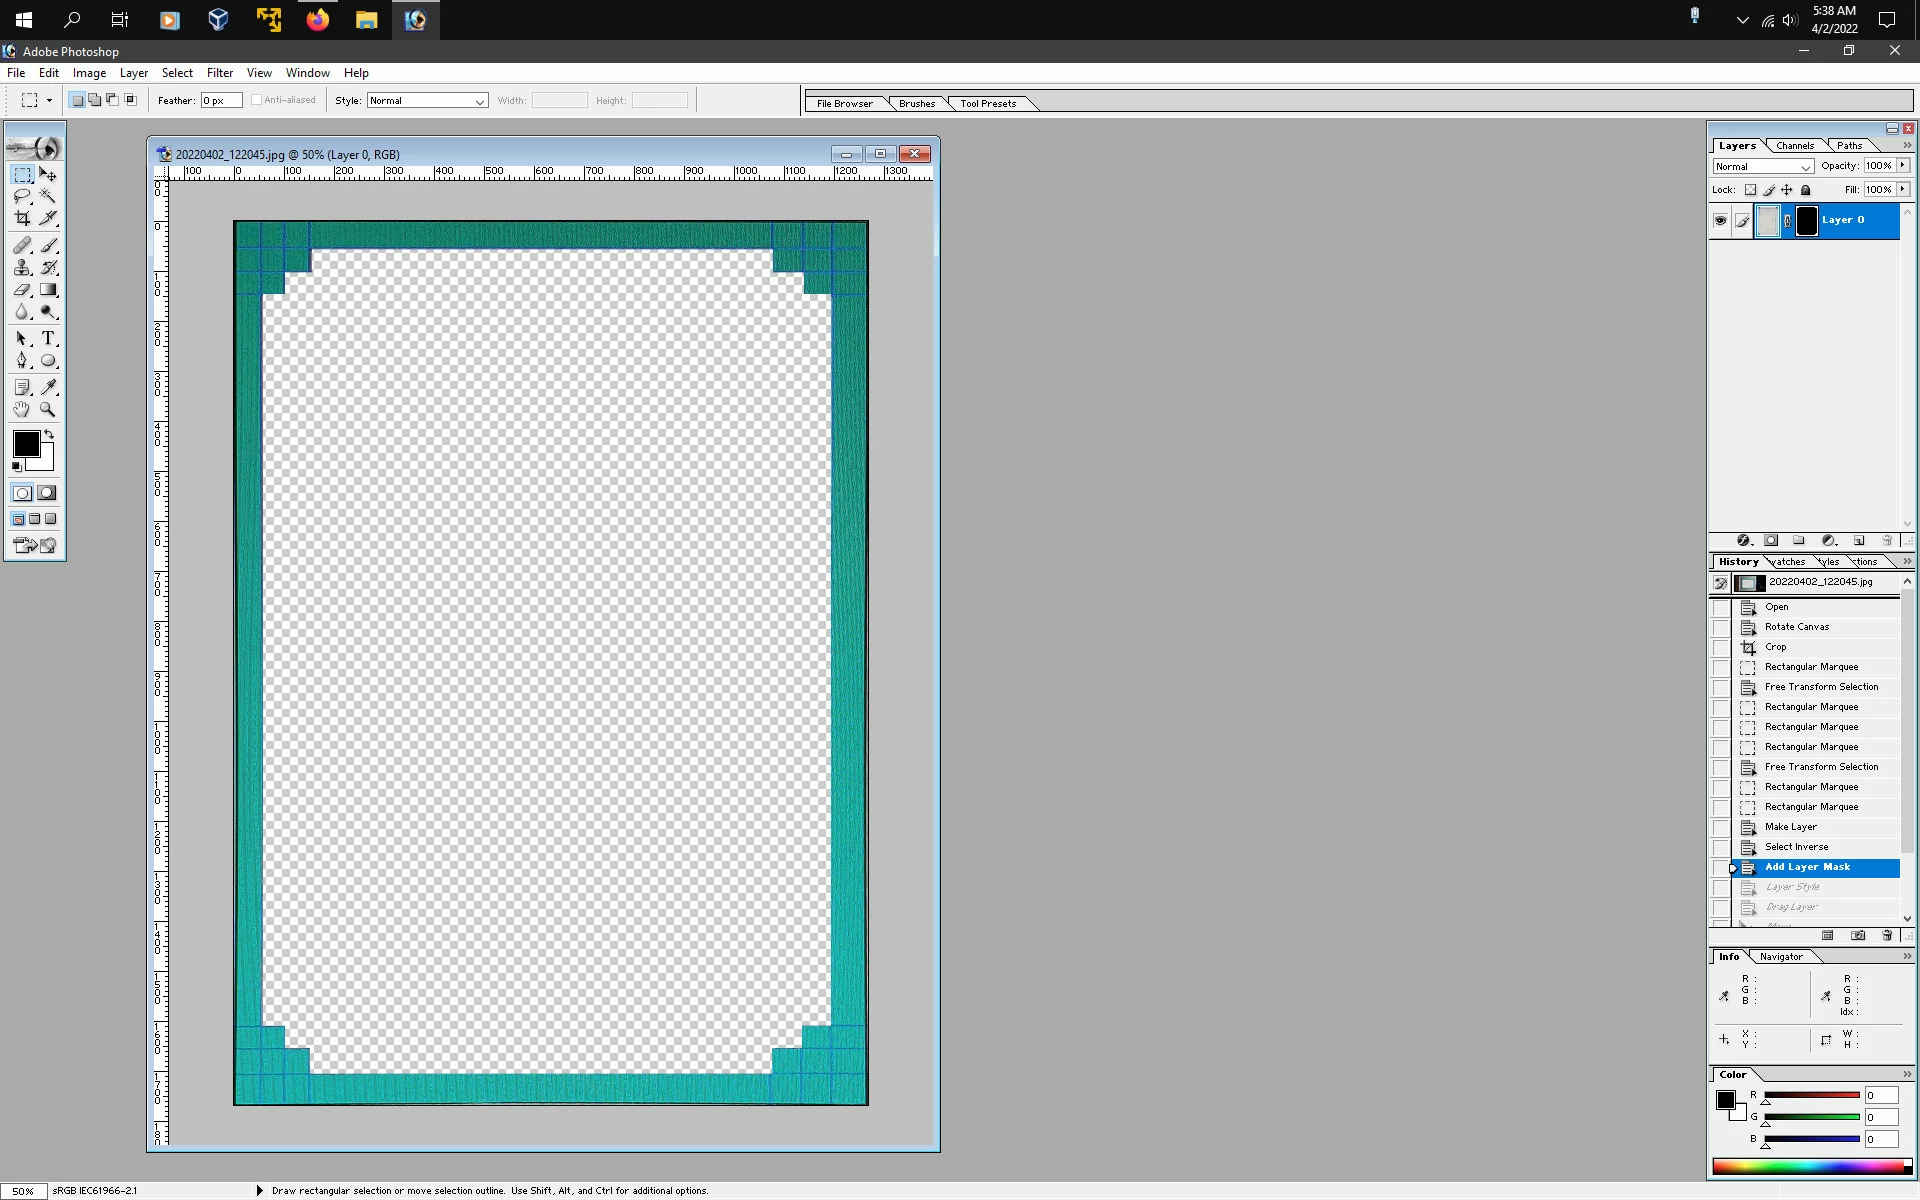Toggle lock all for Layer 0
1920x1200 pixels.
pyautogui.click(x=1805, y=190)
